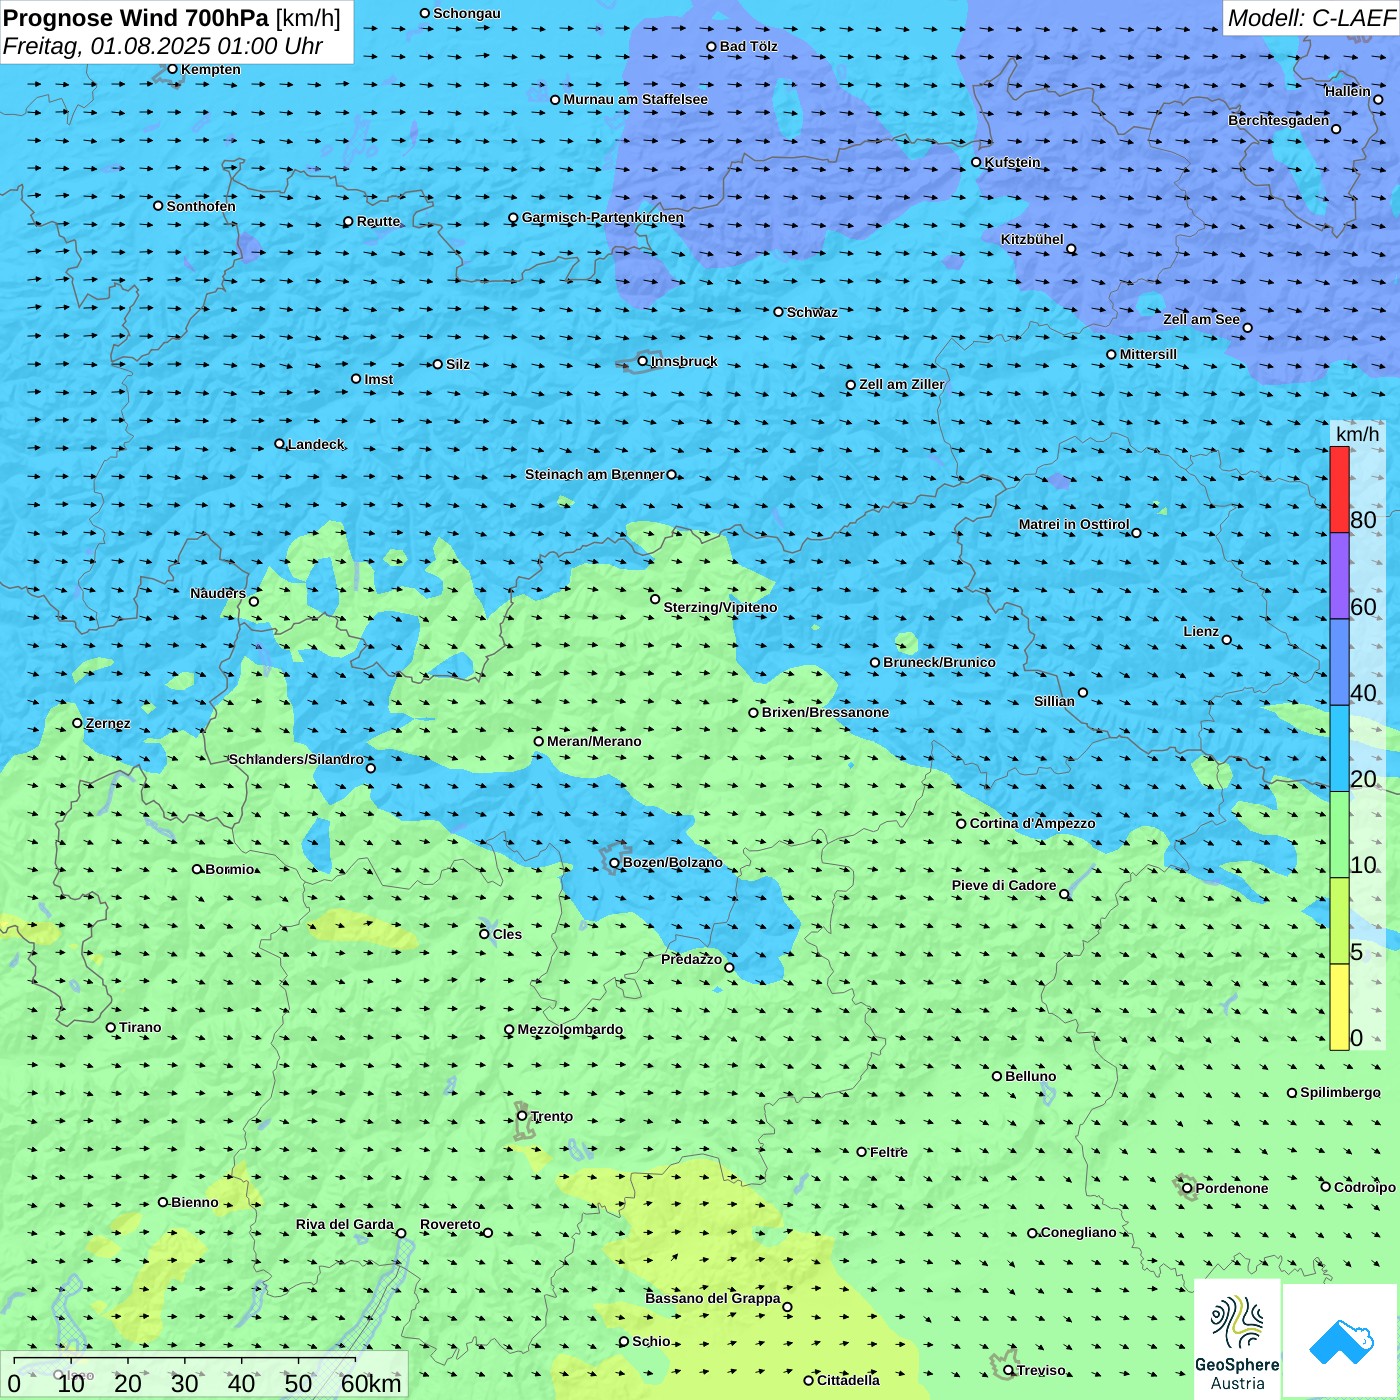Click the Schlanders/Silandro label
Screen dimensions: 1400x1400
tap(296, 759)
